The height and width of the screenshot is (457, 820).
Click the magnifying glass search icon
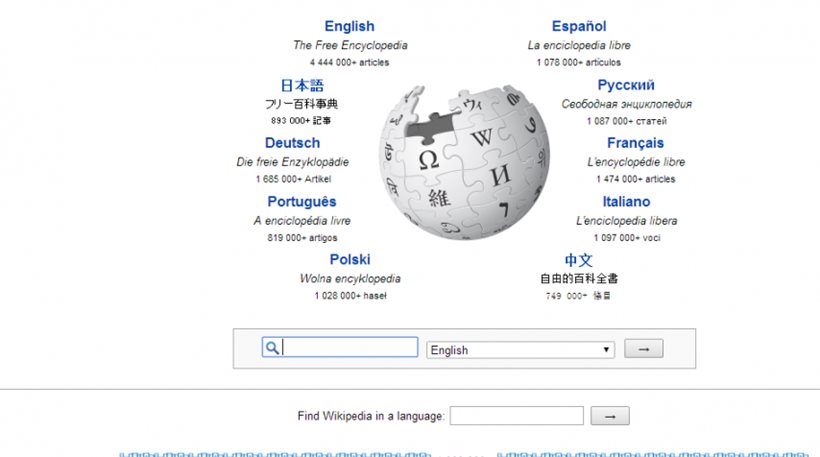[271, 348]
